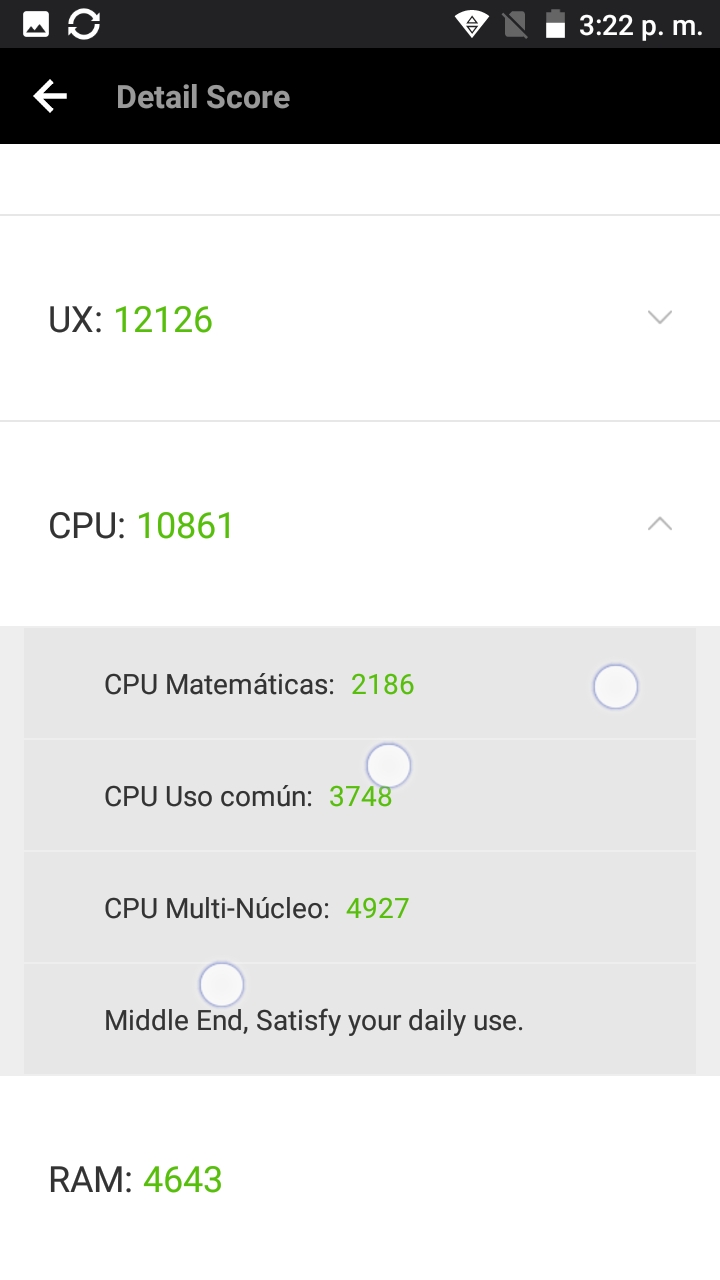This screenshot has width=720, height=1280.
Task: Expand the UX score chevron
Action: (x=660, y=318)
